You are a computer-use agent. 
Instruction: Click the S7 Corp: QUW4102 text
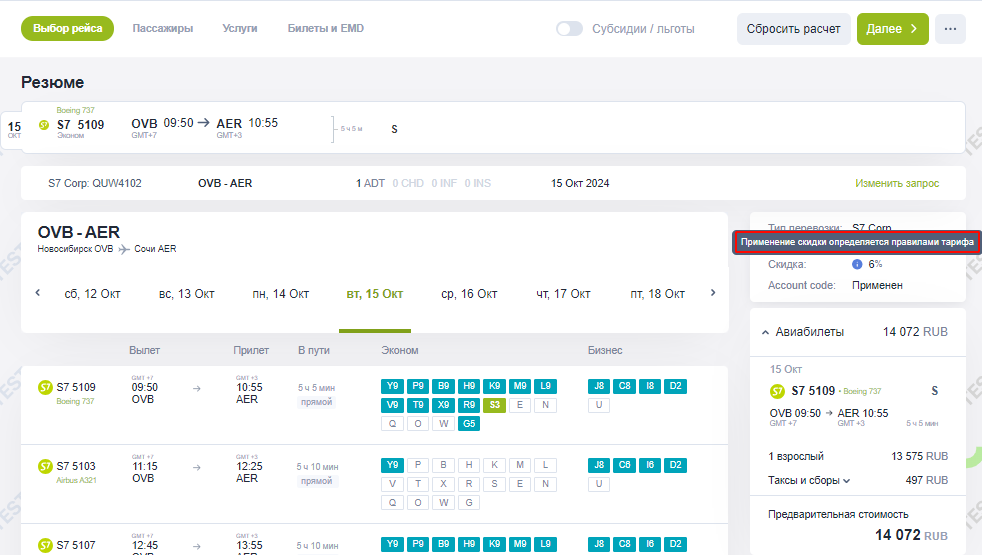[x=95, y=184]
